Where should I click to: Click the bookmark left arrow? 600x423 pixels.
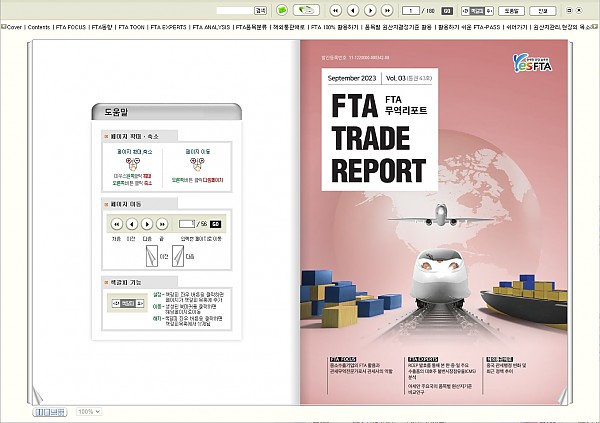(465, 11)
